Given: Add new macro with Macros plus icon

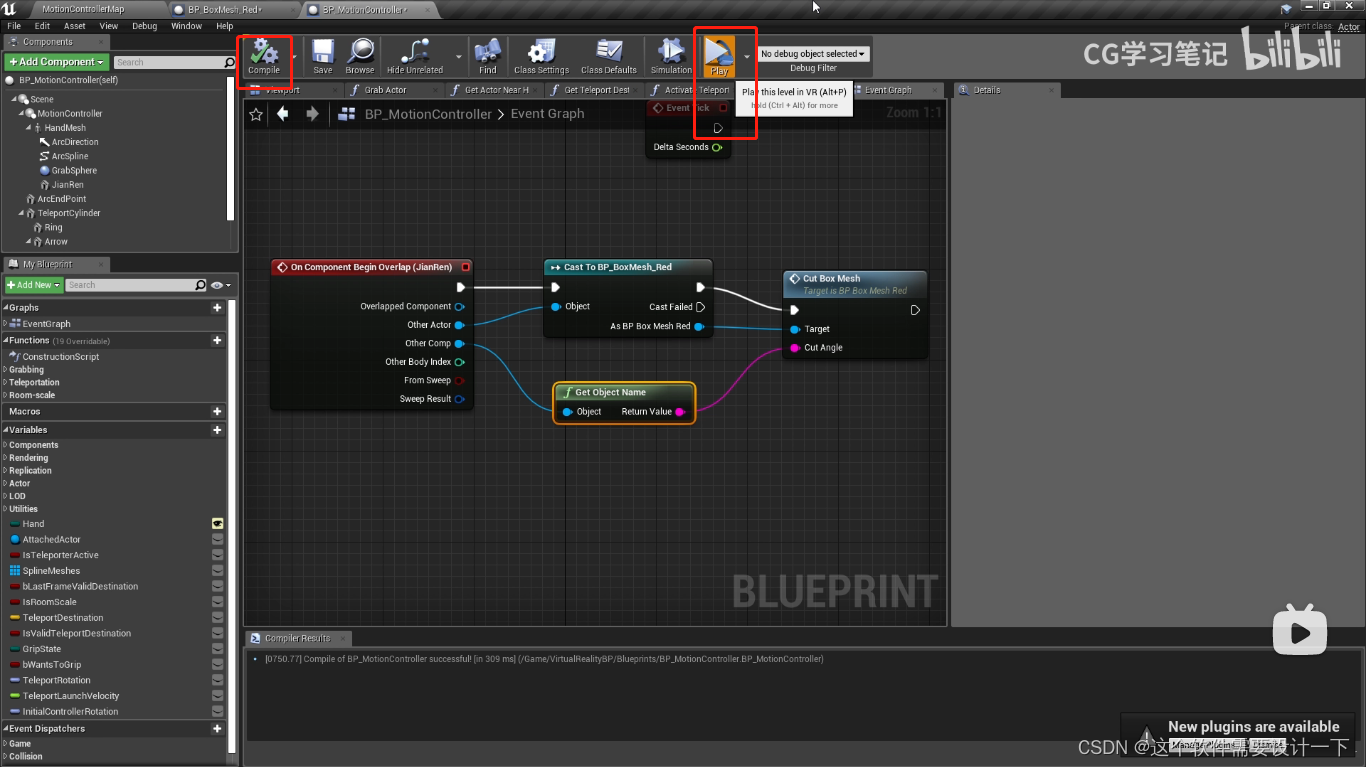Looking at the screenshot, I should pyautogui.click(x=217, y=411).
